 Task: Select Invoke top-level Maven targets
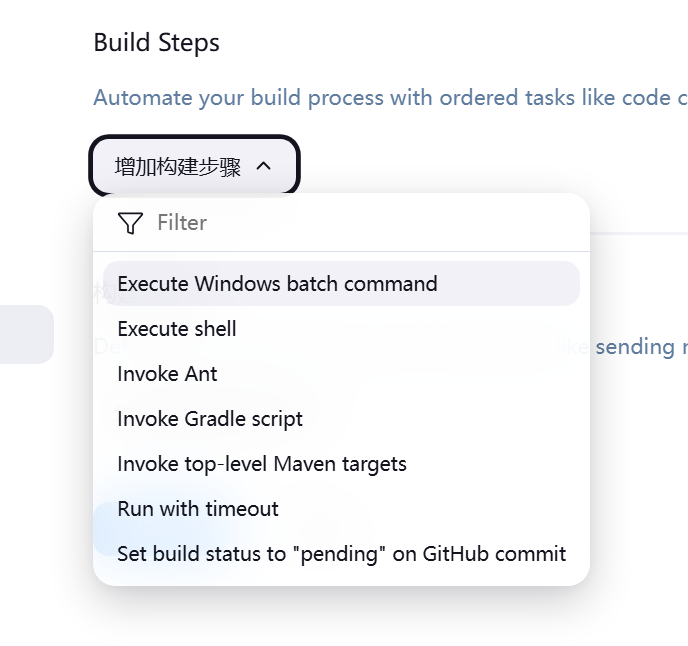point(341,464)
